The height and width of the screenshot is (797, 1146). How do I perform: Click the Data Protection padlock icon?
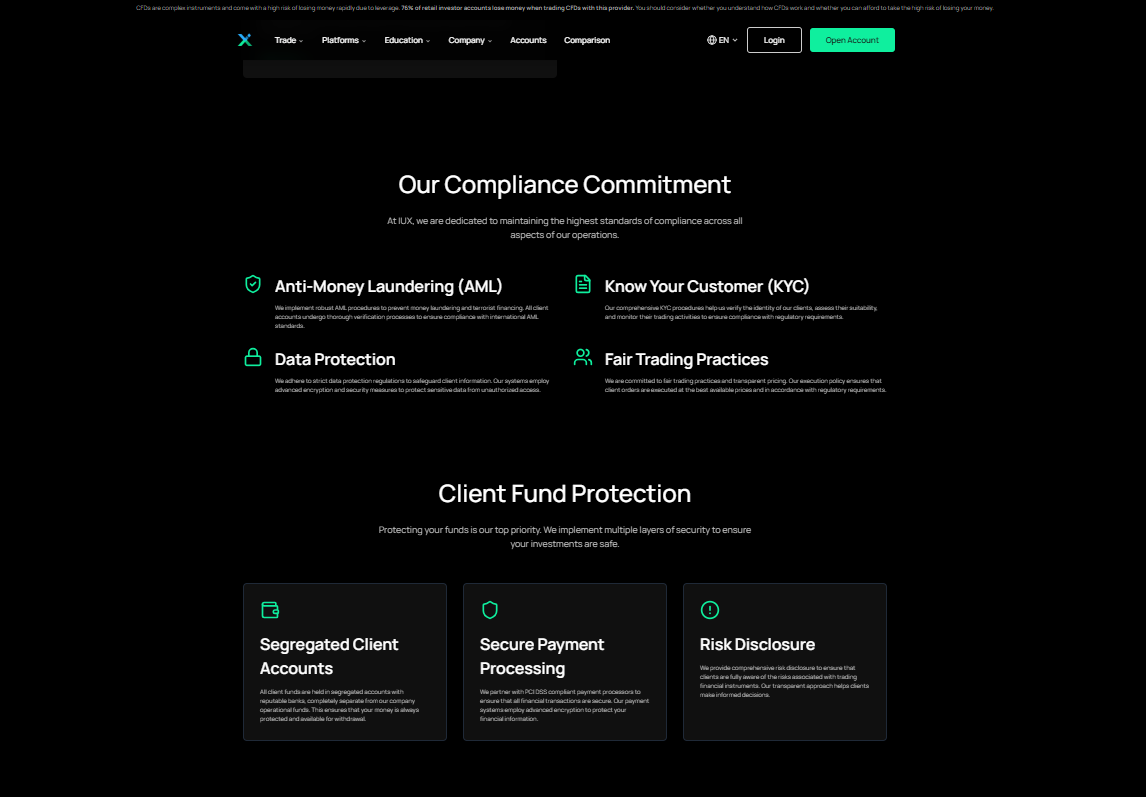tap(252, 358)
